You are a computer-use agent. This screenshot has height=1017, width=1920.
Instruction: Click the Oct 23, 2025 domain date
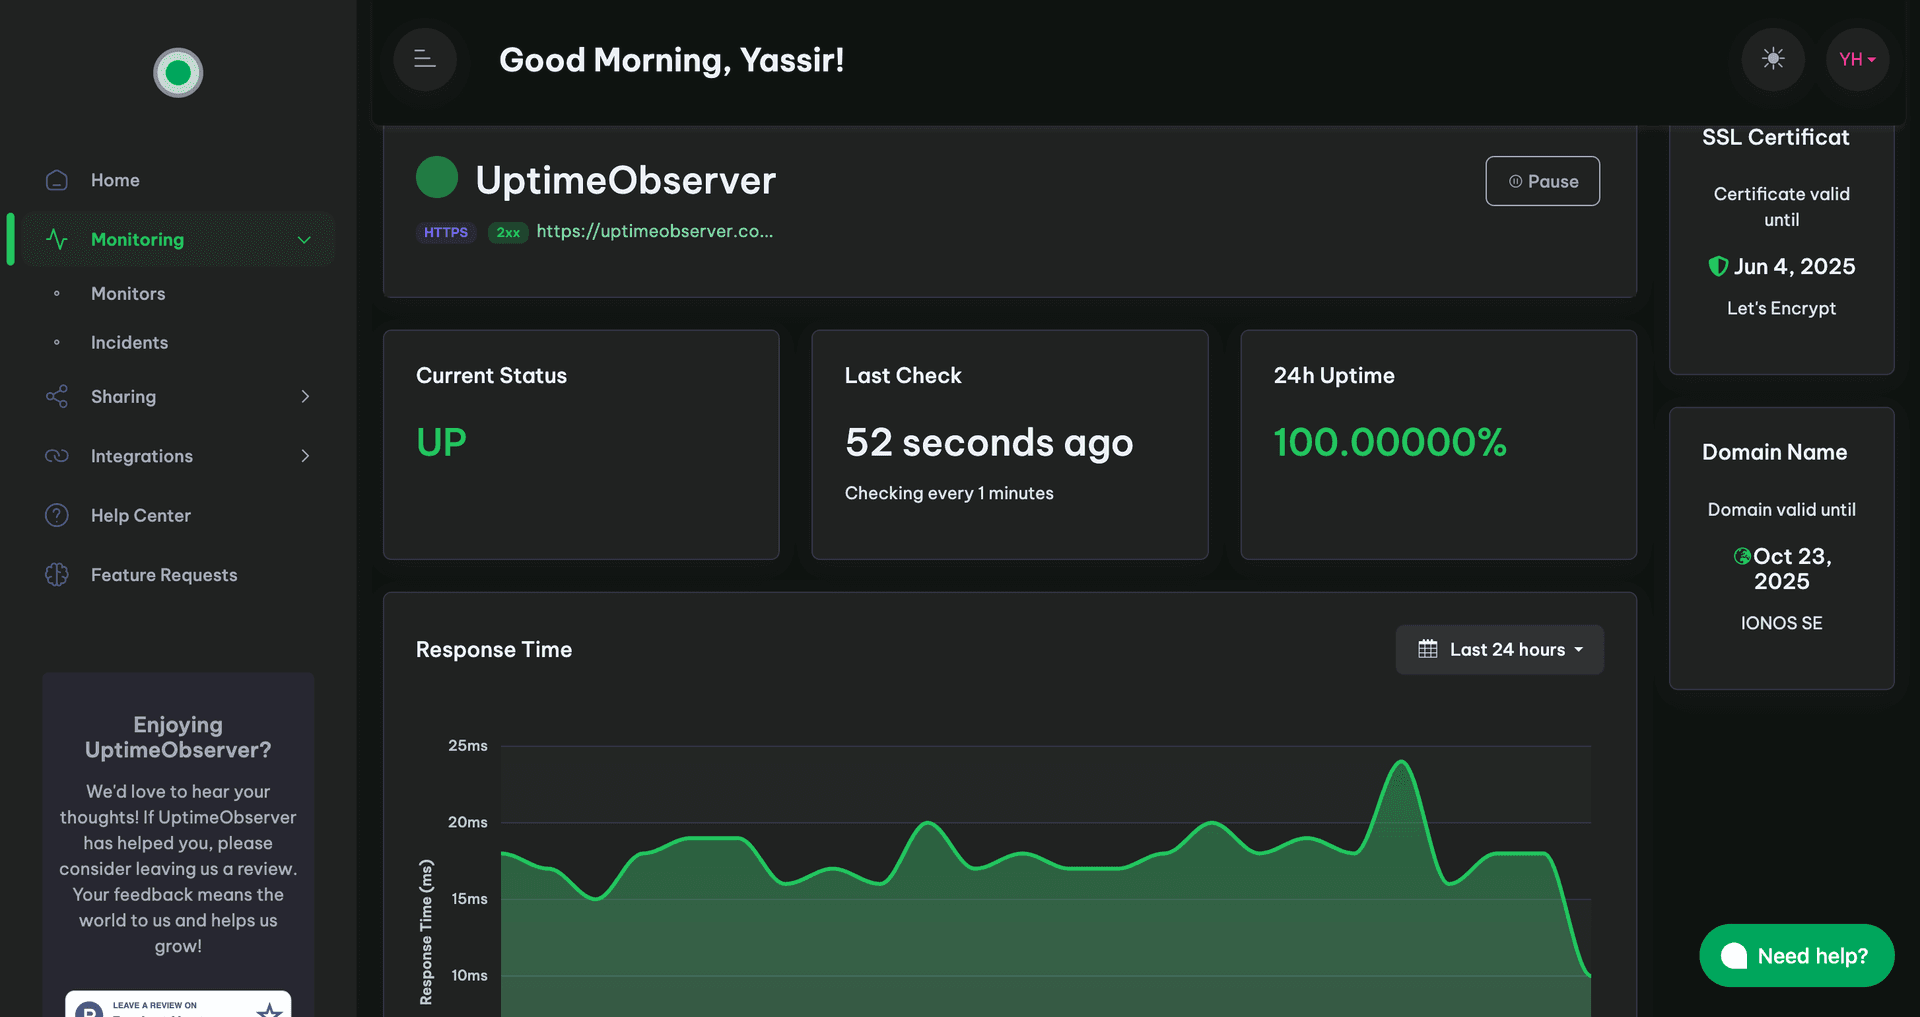pyautogui.click(x=1791, y=569)
